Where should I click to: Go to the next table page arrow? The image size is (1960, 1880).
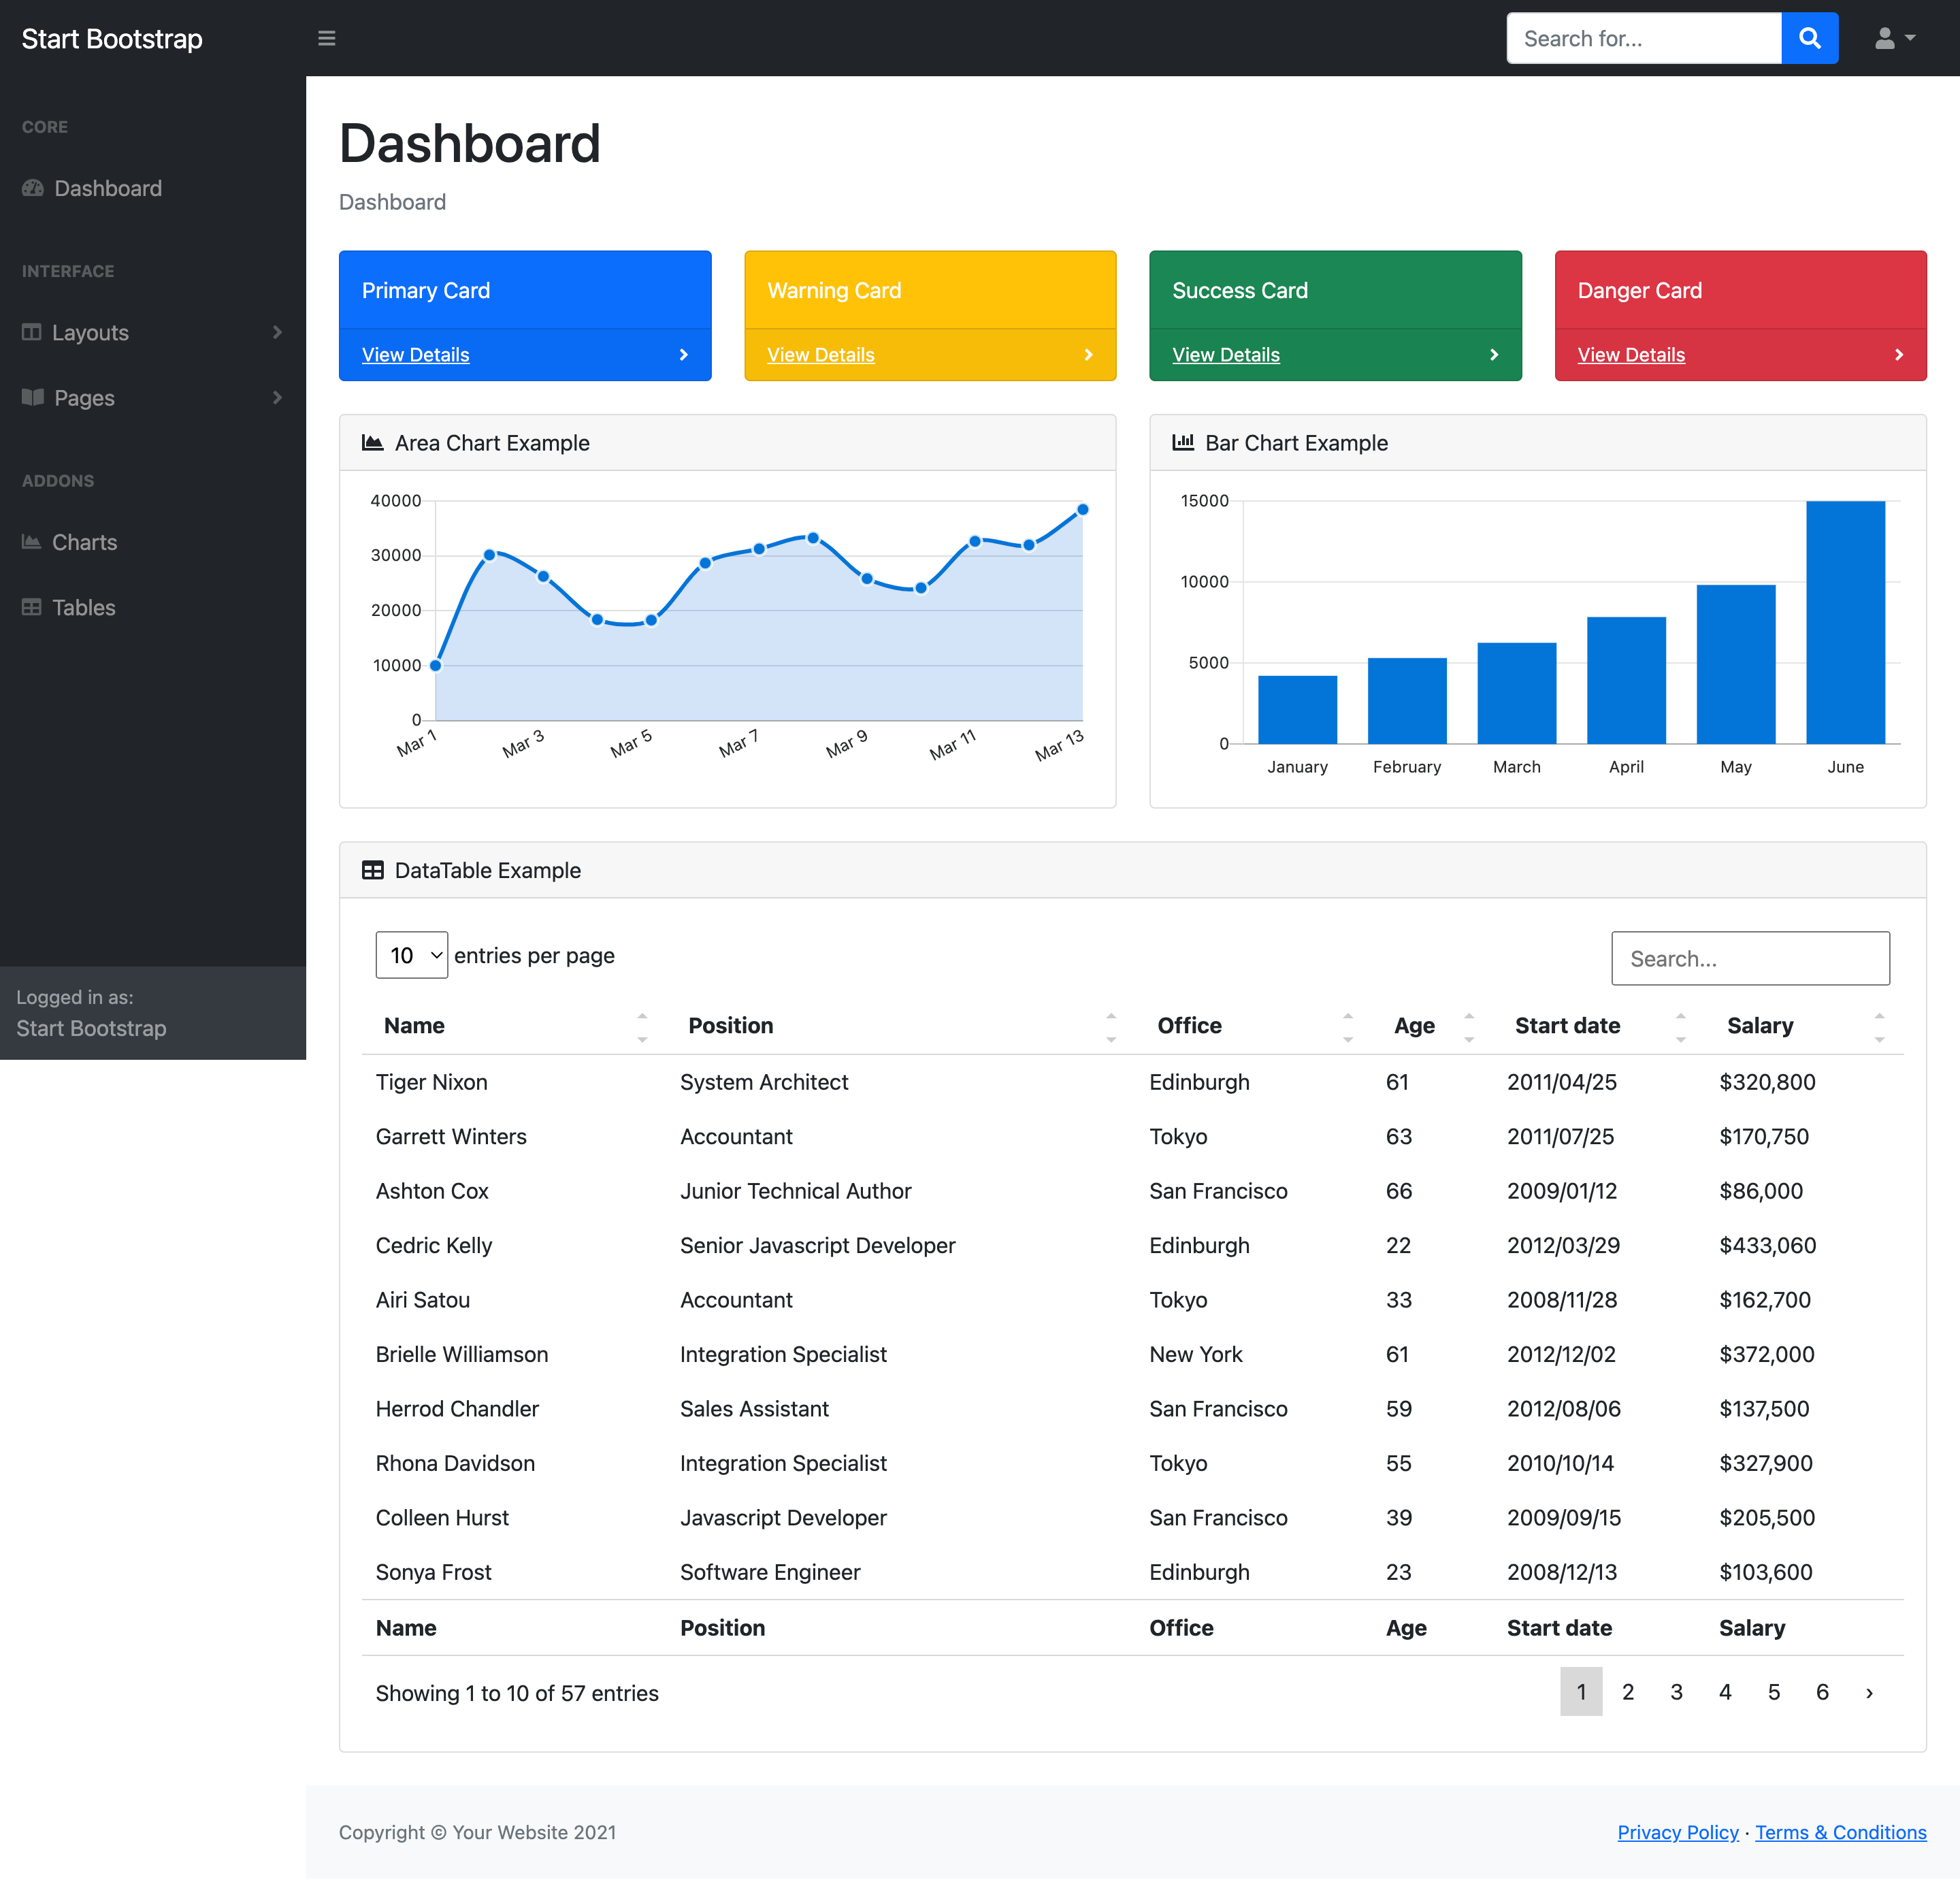[1869, 1692]
